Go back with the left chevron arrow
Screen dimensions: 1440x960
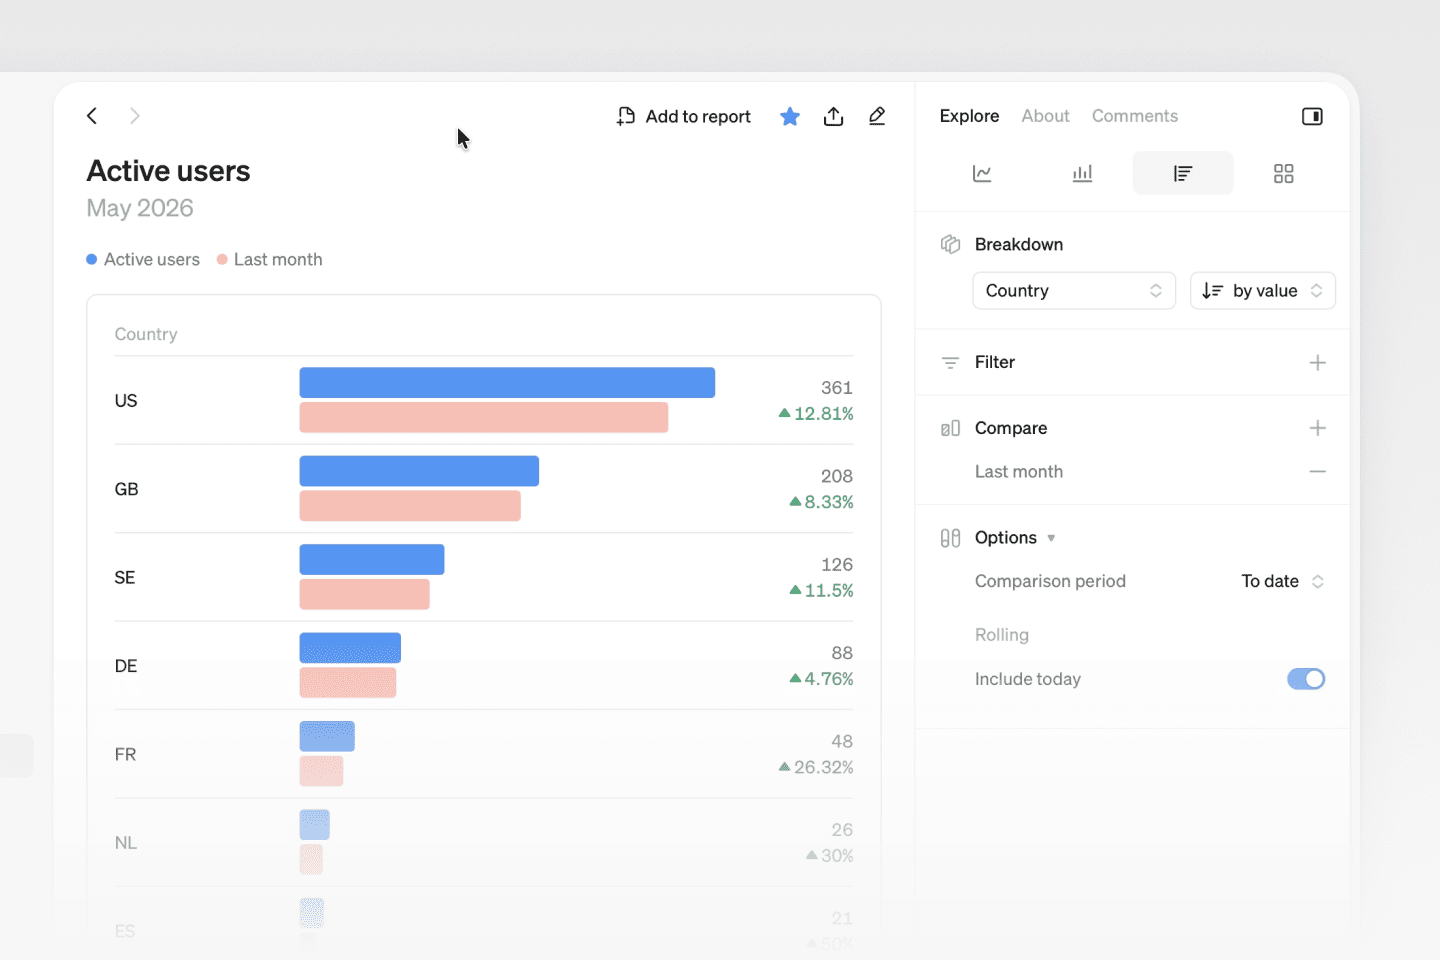click(x=92, y=116)
